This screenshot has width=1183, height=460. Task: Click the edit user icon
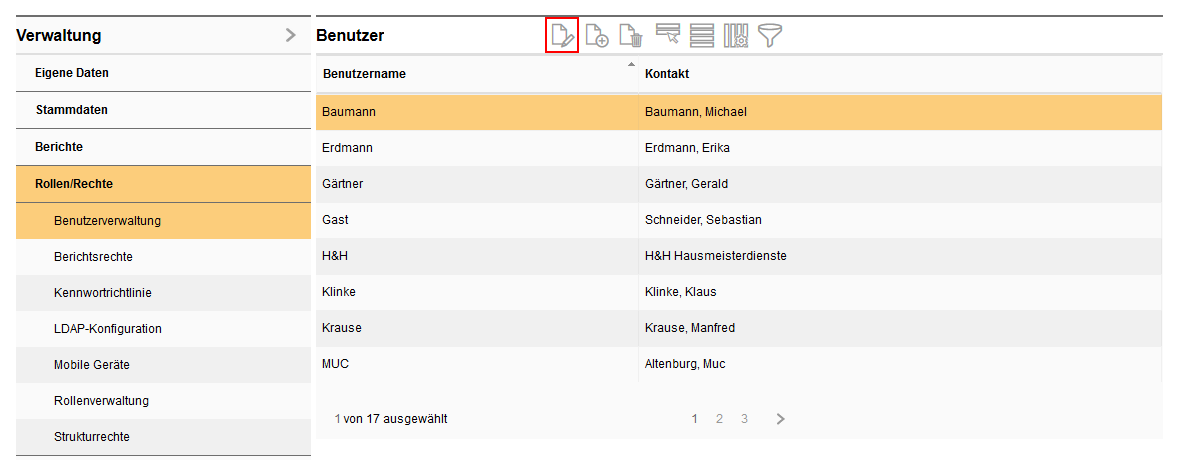click(x=563, y=36)
